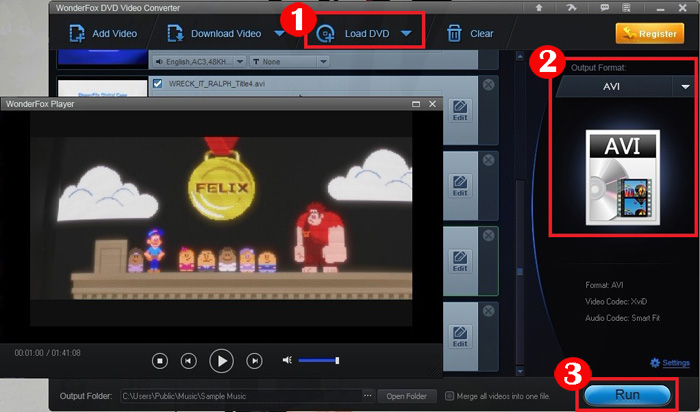Enable Merge all videos into one file
Screen dimensions: 700x412
click(x=450, y=396)
